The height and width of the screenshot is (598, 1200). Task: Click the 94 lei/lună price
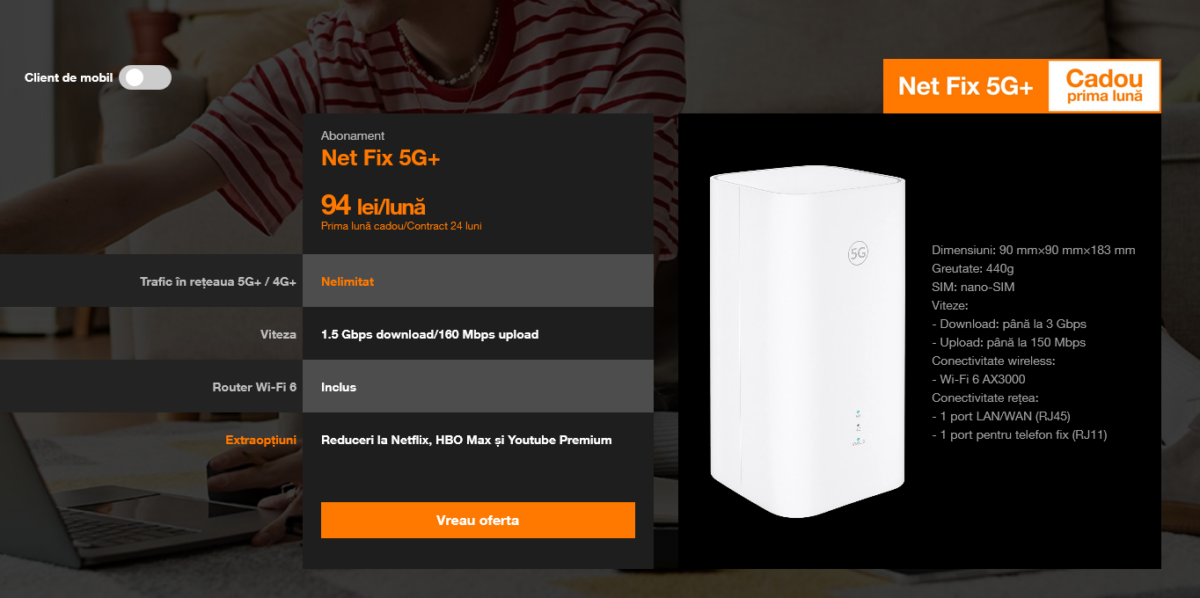373,206
